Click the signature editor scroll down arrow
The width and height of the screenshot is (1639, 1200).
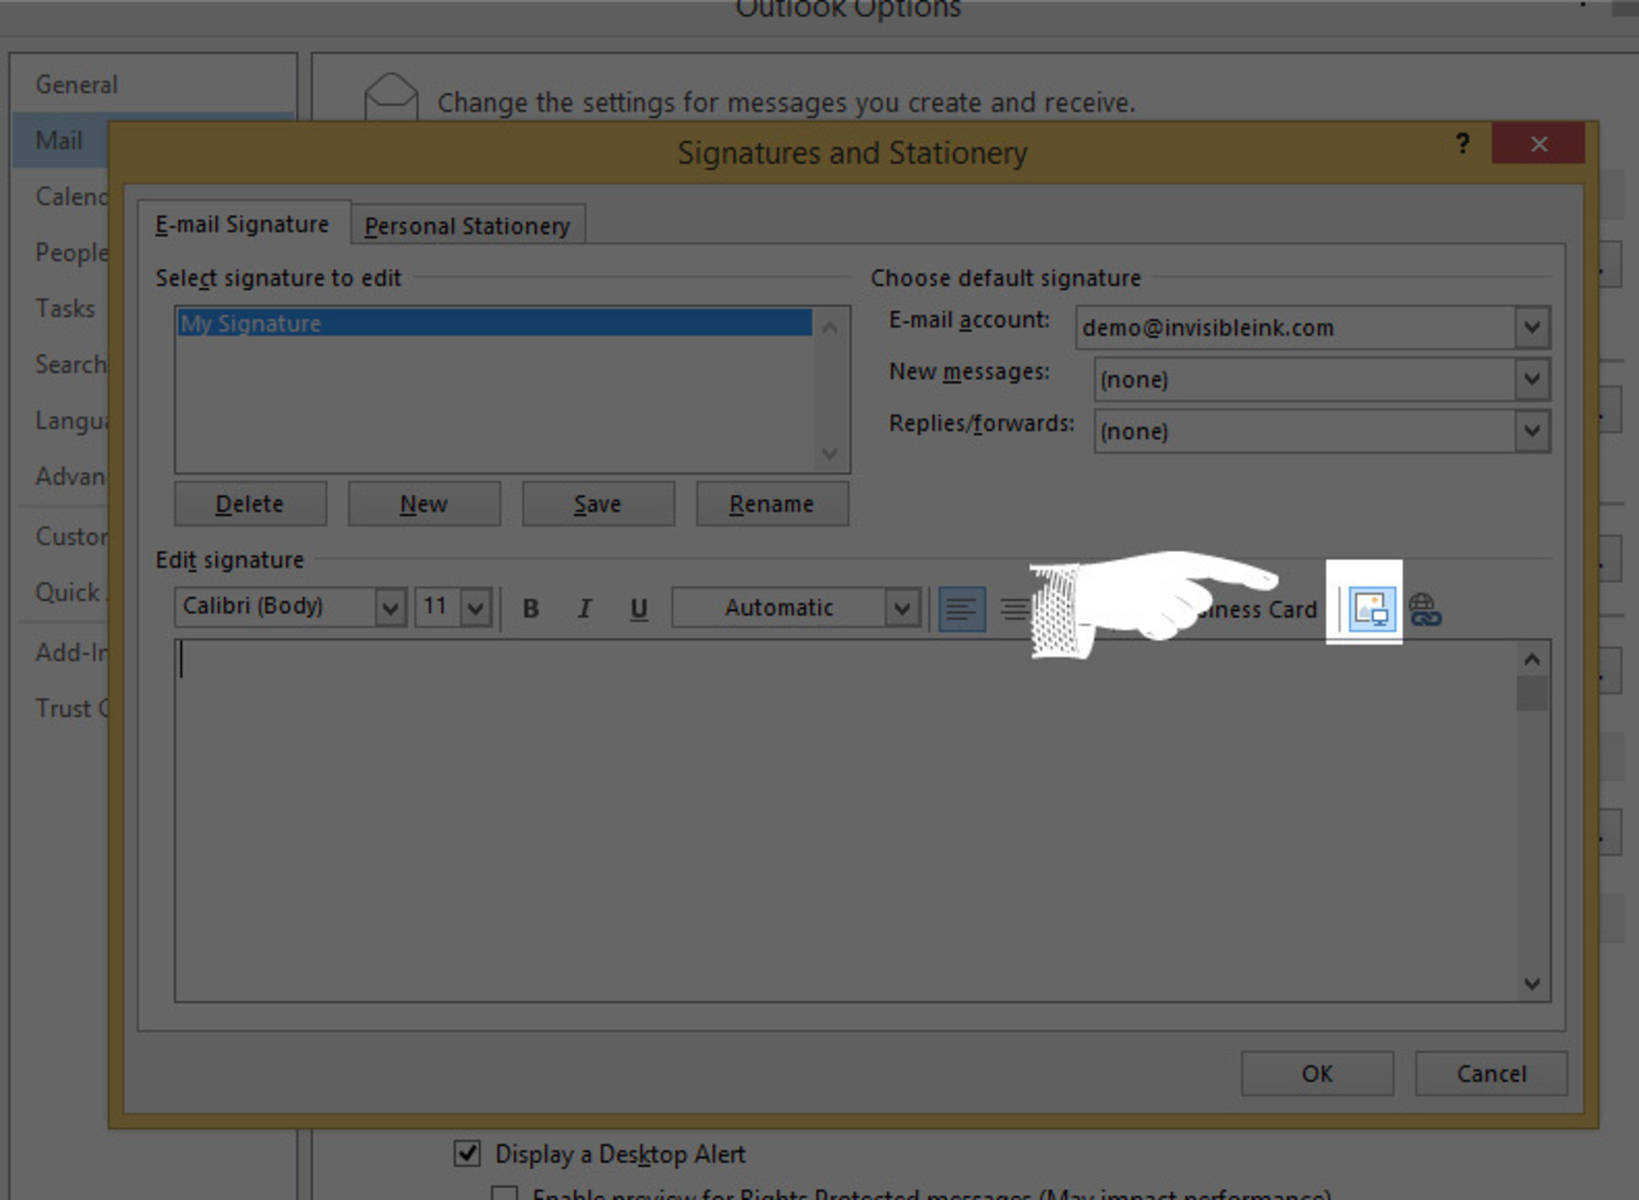(x=1532, y=984)
